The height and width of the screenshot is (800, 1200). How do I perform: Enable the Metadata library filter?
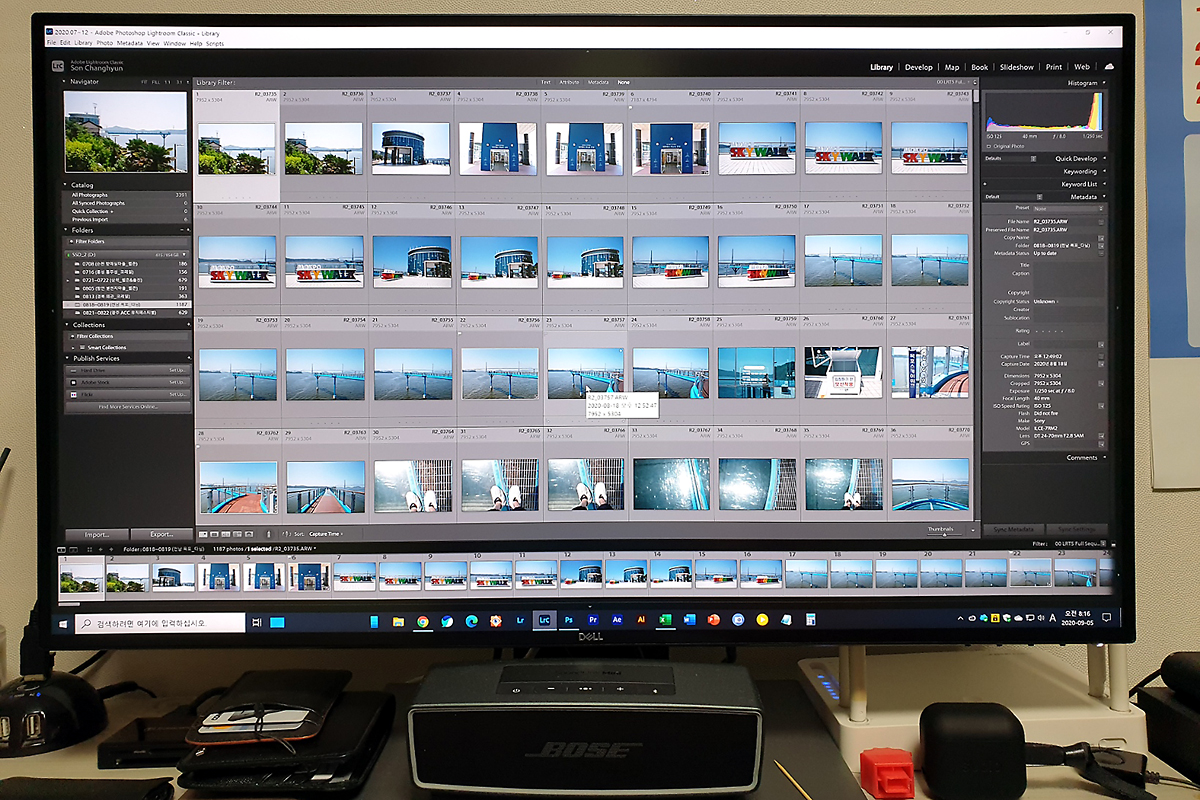click(x=598, y=82)
